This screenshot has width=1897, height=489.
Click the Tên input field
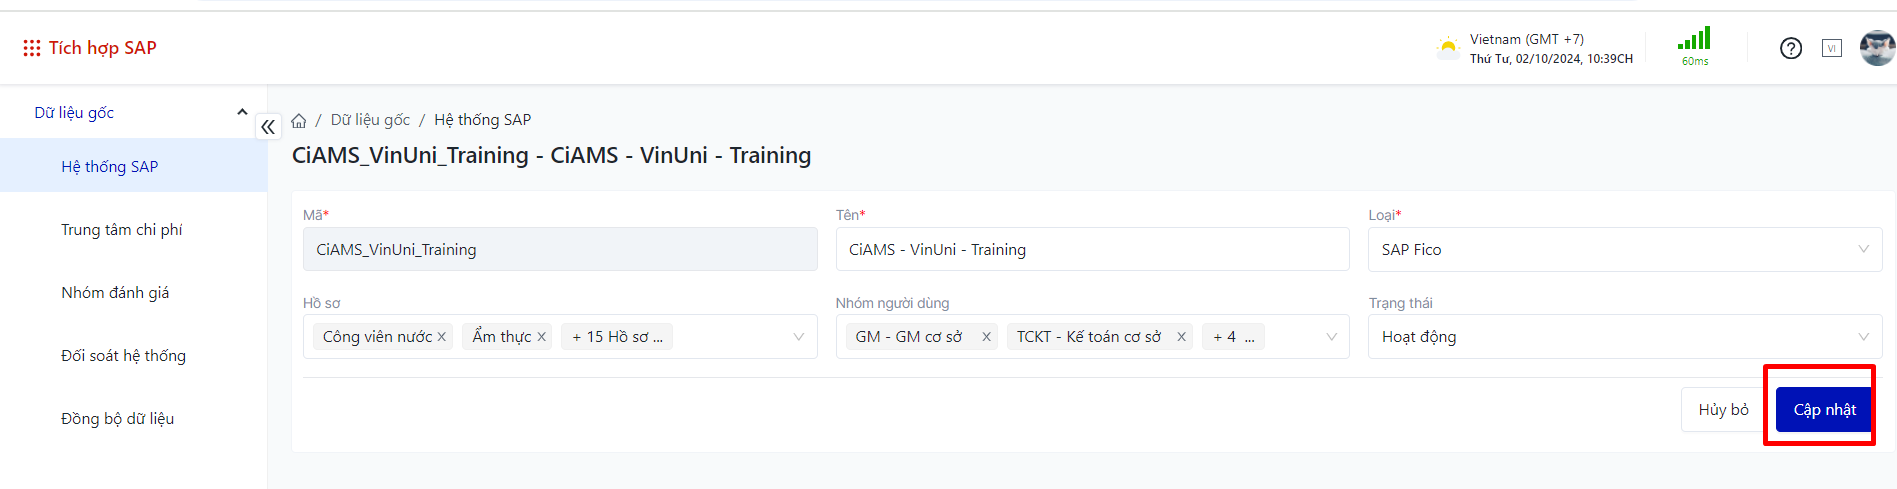1091,250
